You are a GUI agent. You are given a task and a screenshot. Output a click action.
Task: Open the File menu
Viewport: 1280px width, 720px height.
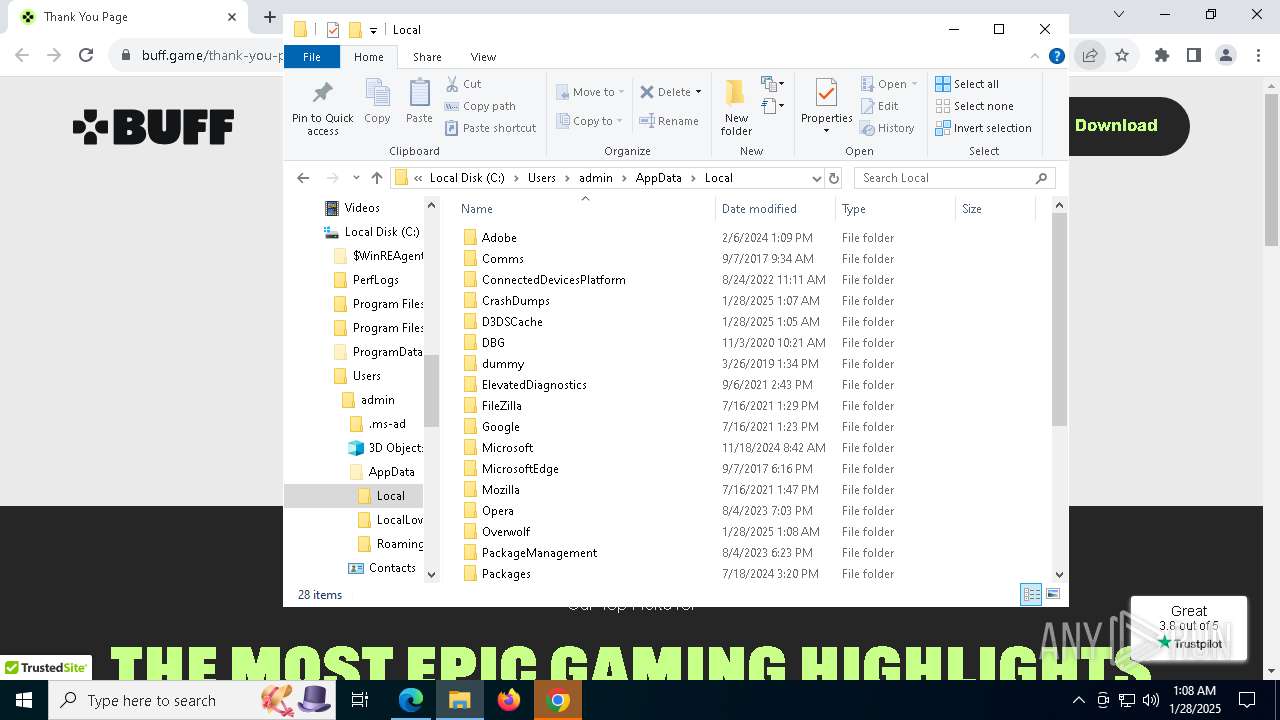click(x=312, y=57)
